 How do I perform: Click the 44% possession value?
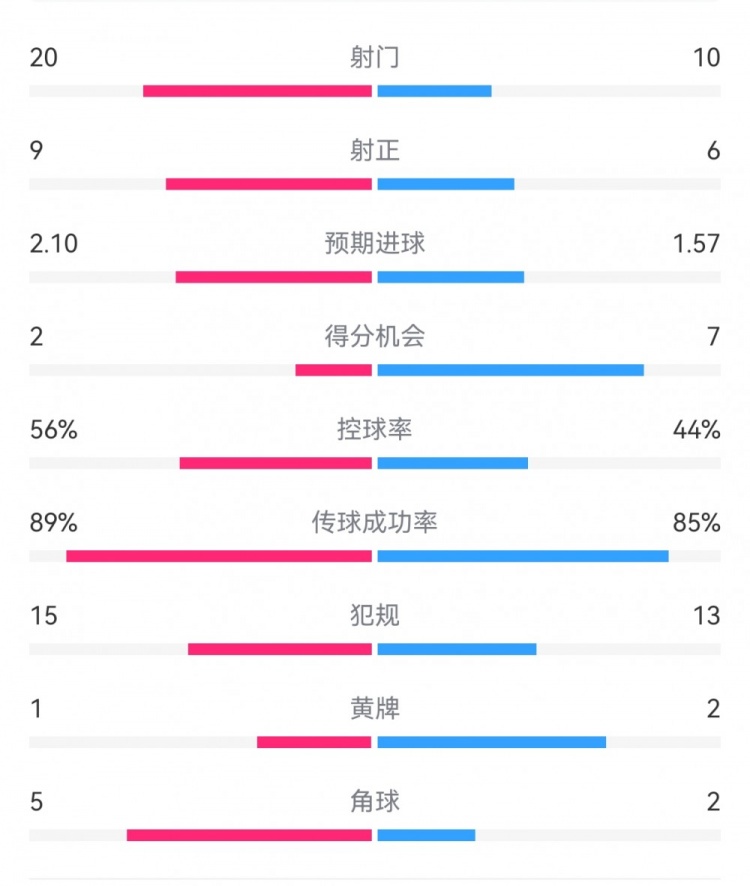click(x=697, y=429)
